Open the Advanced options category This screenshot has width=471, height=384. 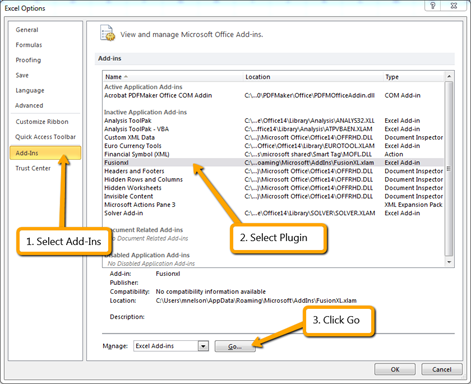(x=29, y=105)
